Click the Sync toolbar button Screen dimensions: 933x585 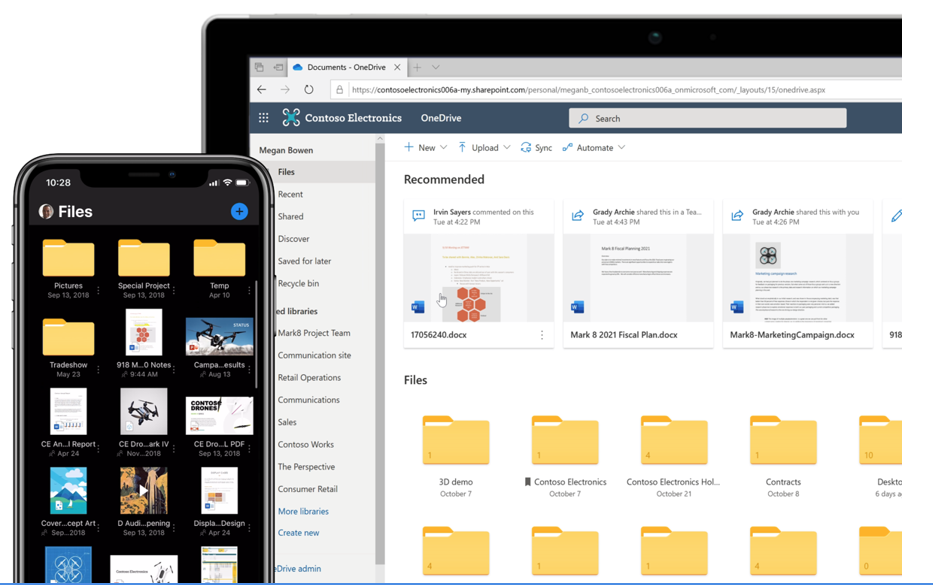(x=536, y=148)
